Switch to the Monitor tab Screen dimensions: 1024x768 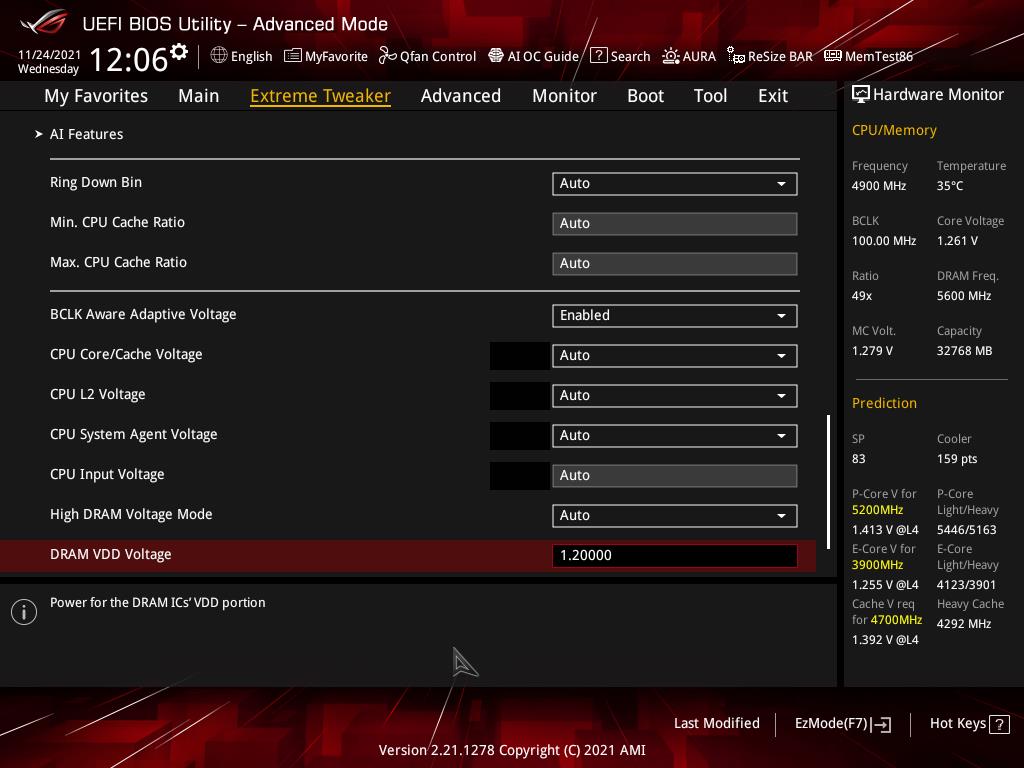click(x=564, y=96)
